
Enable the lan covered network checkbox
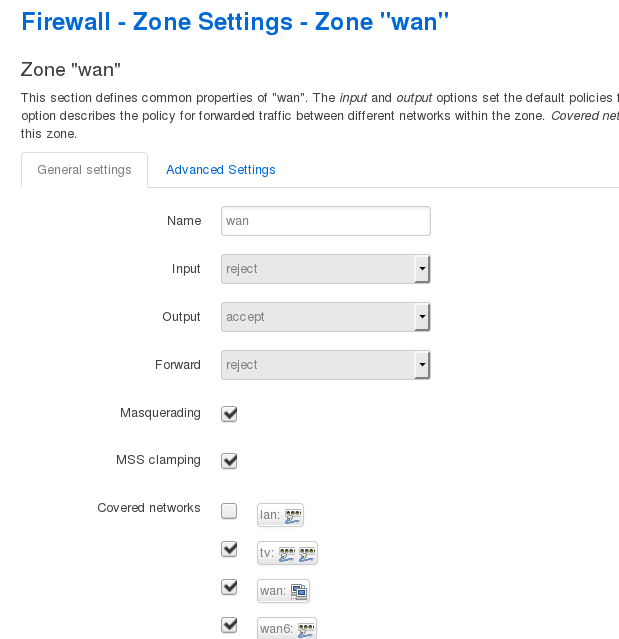229,511
